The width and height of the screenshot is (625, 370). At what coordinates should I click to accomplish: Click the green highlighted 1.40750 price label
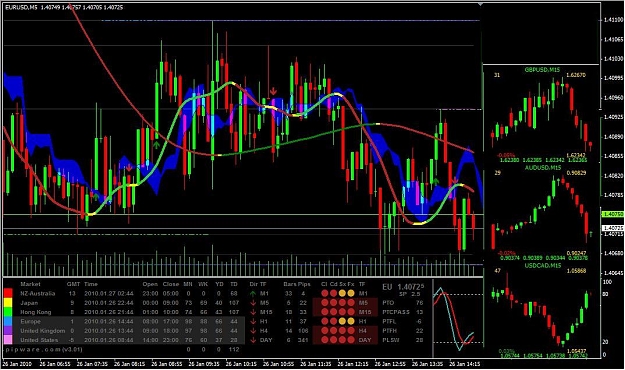(613, 215)
